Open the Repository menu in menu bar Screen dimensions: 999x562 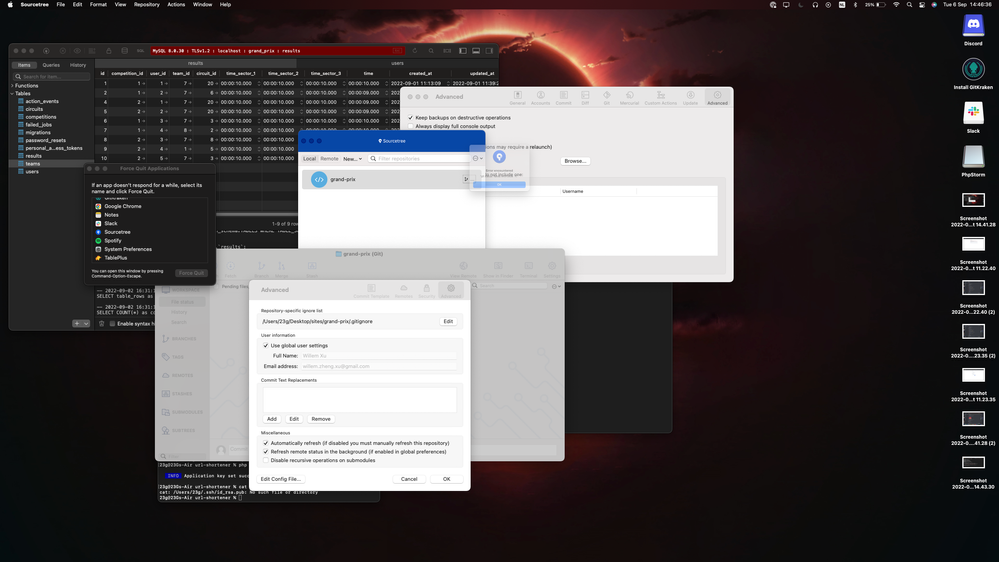tap(146, 4)
